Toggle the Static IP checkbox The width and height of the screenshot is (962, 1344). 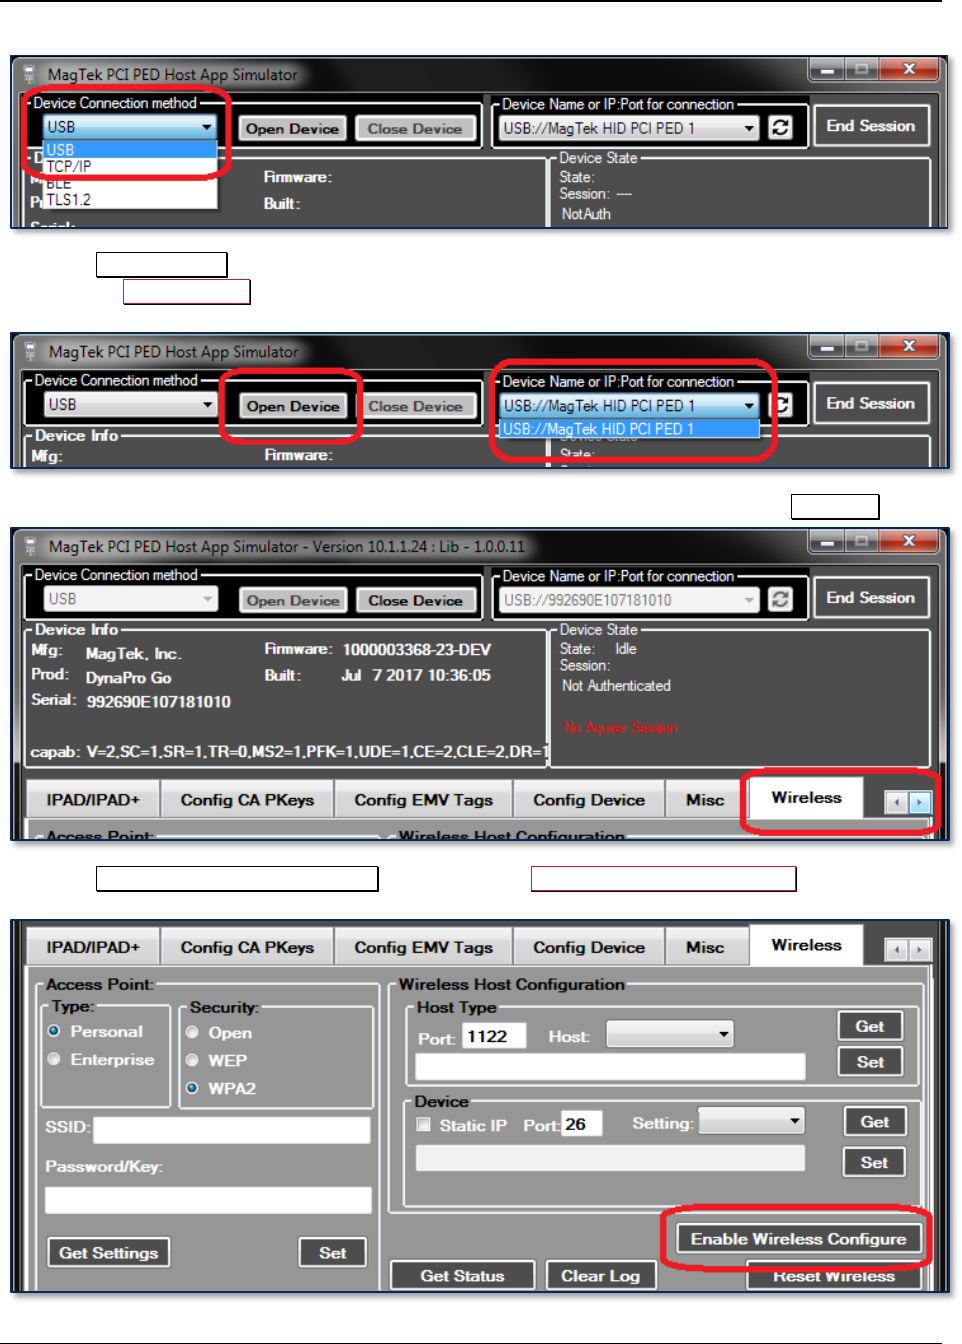(424, 1125)
